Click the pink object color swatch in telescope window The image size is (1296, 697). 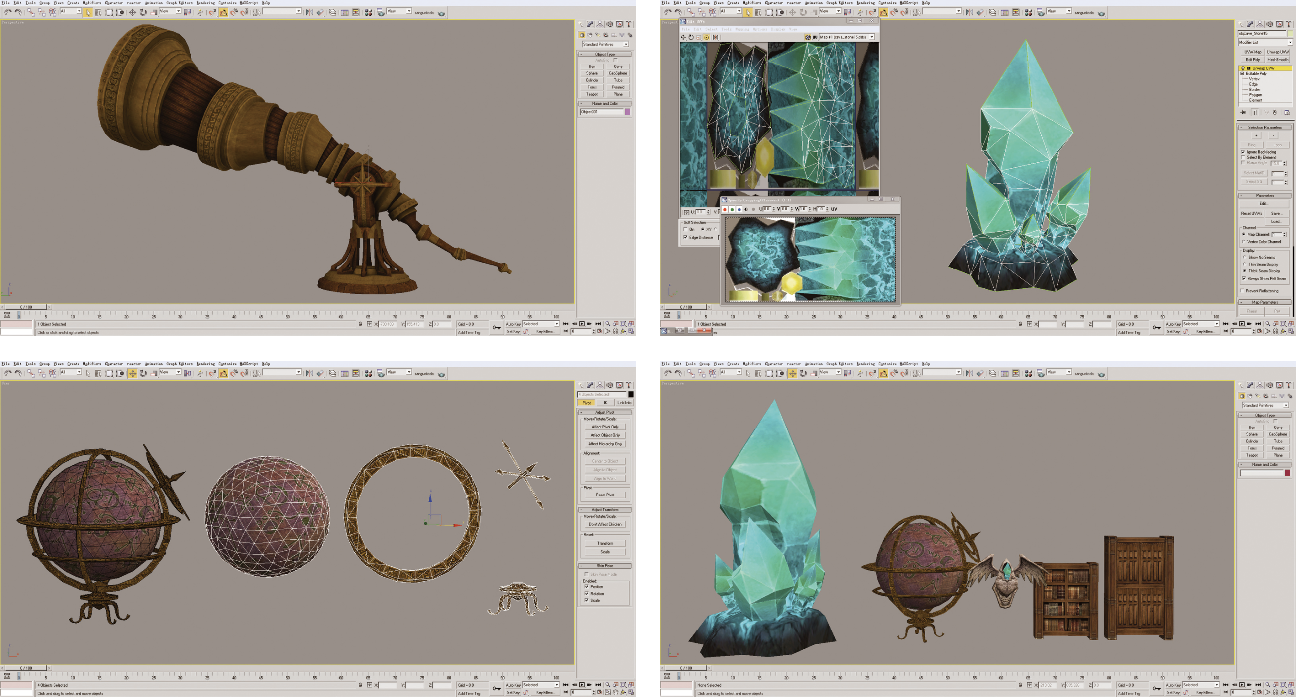627,112
